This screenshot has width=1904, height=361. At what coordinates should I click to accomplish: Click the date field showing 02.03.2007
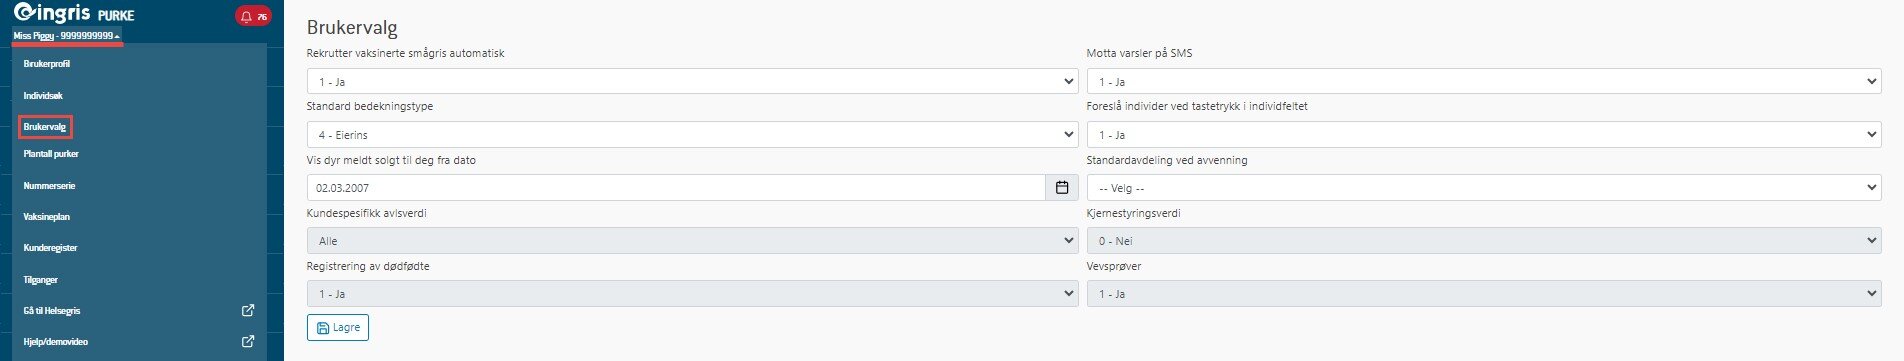(676, 188)
